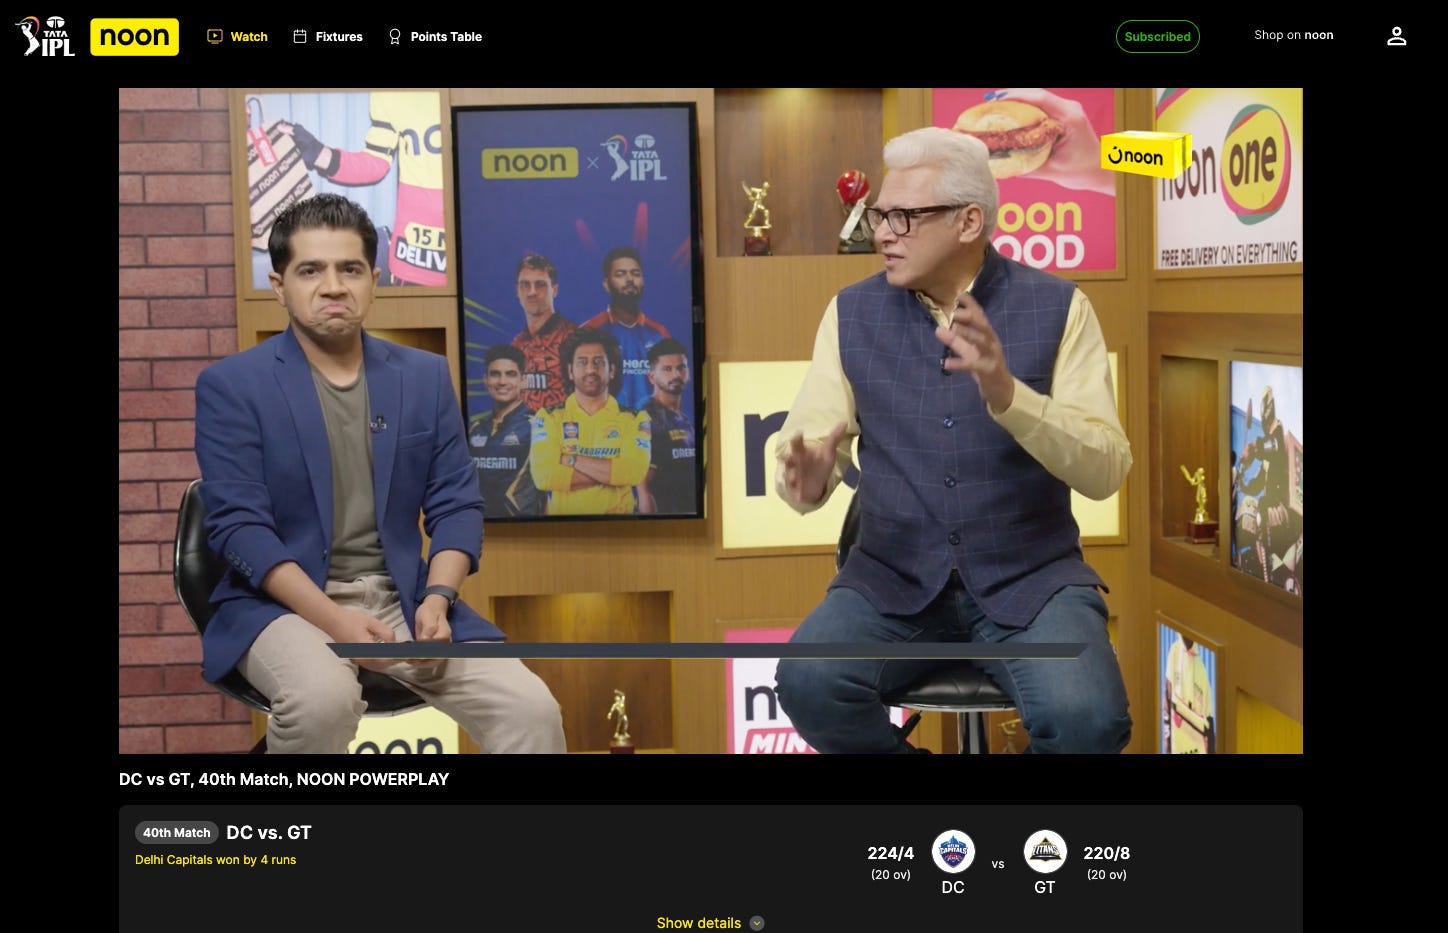This screenshot has height=933, width=1448.
Task: Click the TATA IPL logo
Action: [45, 36]
